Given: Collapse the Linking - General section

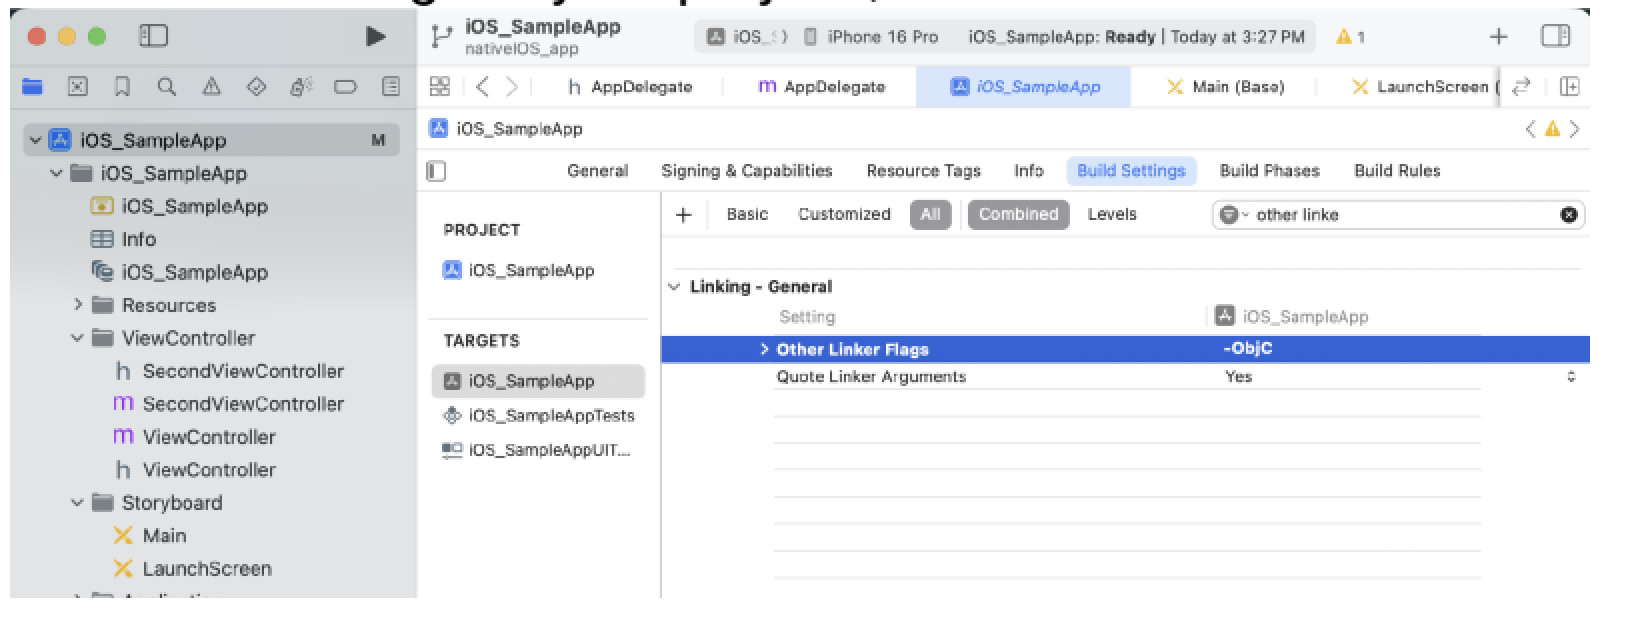Looking at the screenshot, I should coord(674,287).
